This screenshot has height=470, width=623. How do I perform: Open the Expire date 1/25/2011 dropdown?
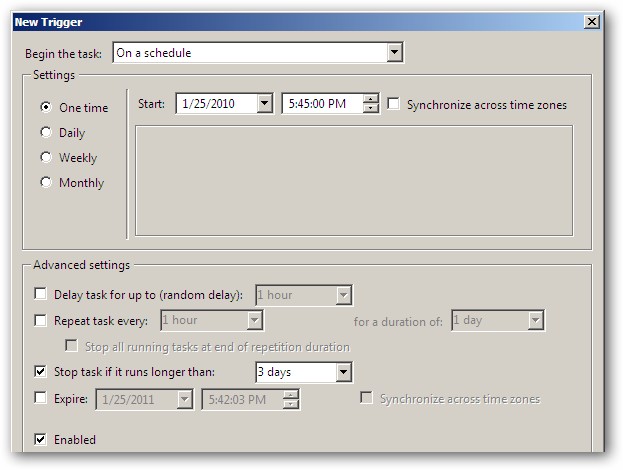point(184,399)
